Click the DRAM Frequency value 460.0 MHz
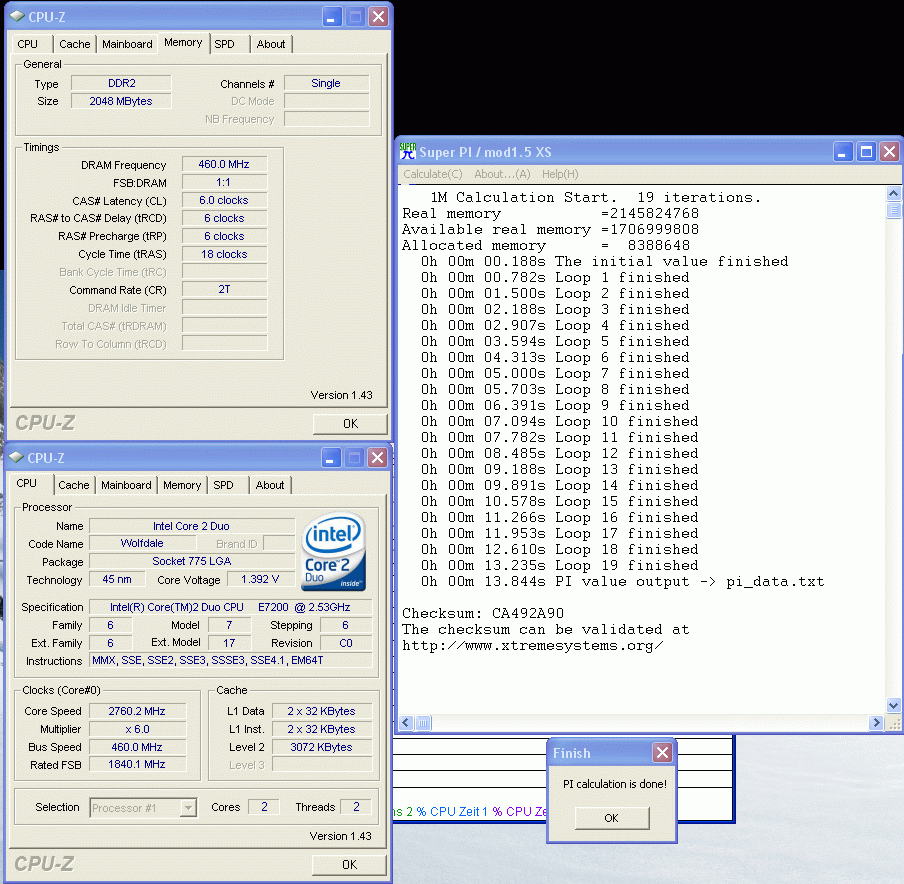This screenshot has height=884, width=904. [x=224, y=164]
